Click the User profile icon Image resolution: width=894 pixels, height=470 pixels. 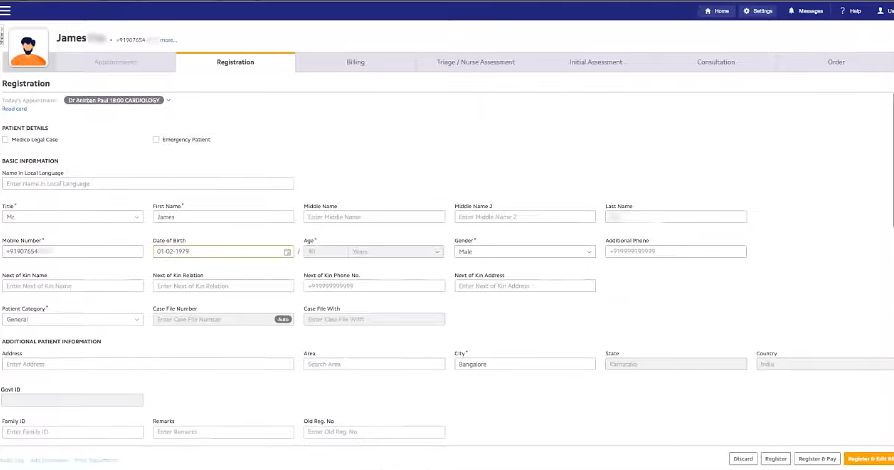880,11
